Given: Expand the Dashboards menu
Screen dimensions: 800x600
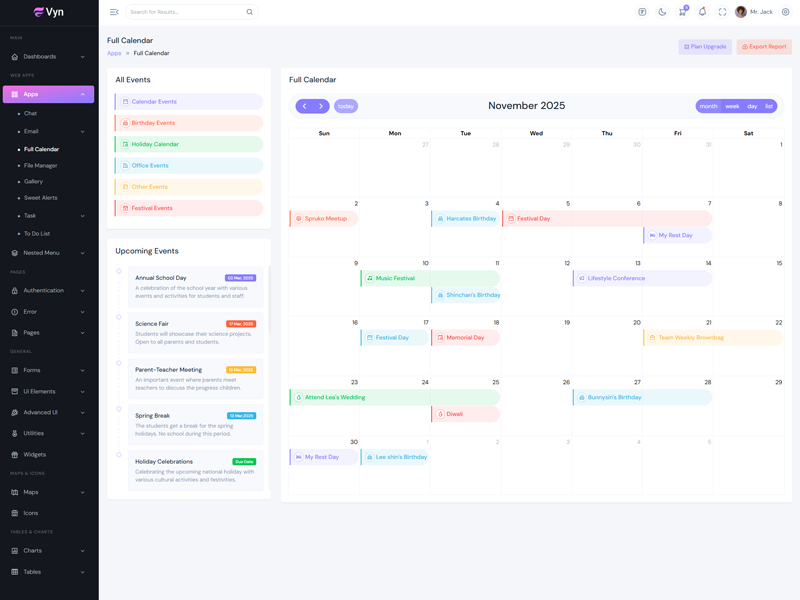Looking at the screenshot, I should pyautogui.click(x=48, y=57).
